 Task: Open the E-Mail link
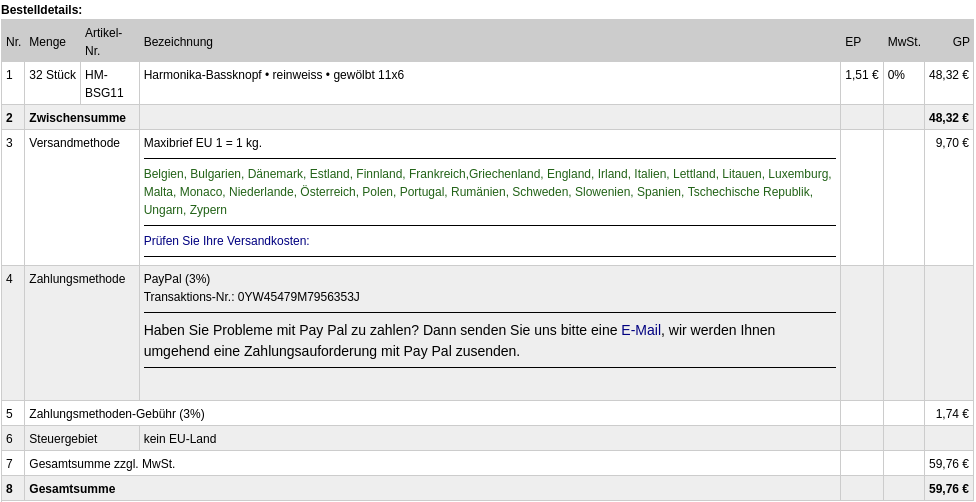(x=641, y=330)
